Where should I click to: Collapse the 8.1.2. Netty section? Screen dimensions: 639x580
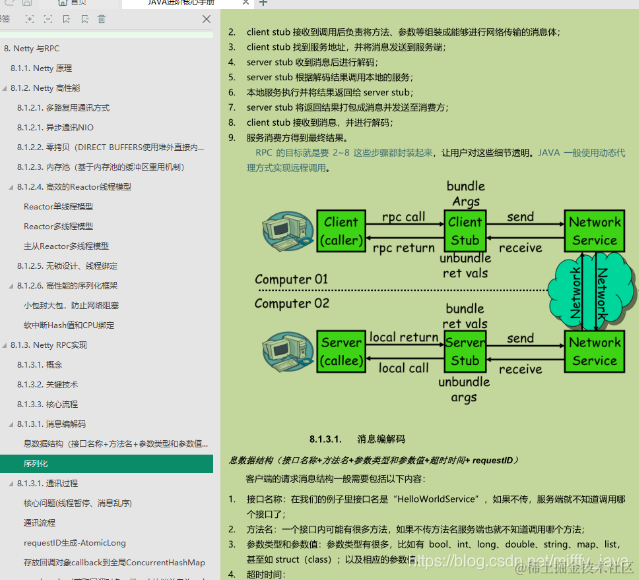point(5,88)
